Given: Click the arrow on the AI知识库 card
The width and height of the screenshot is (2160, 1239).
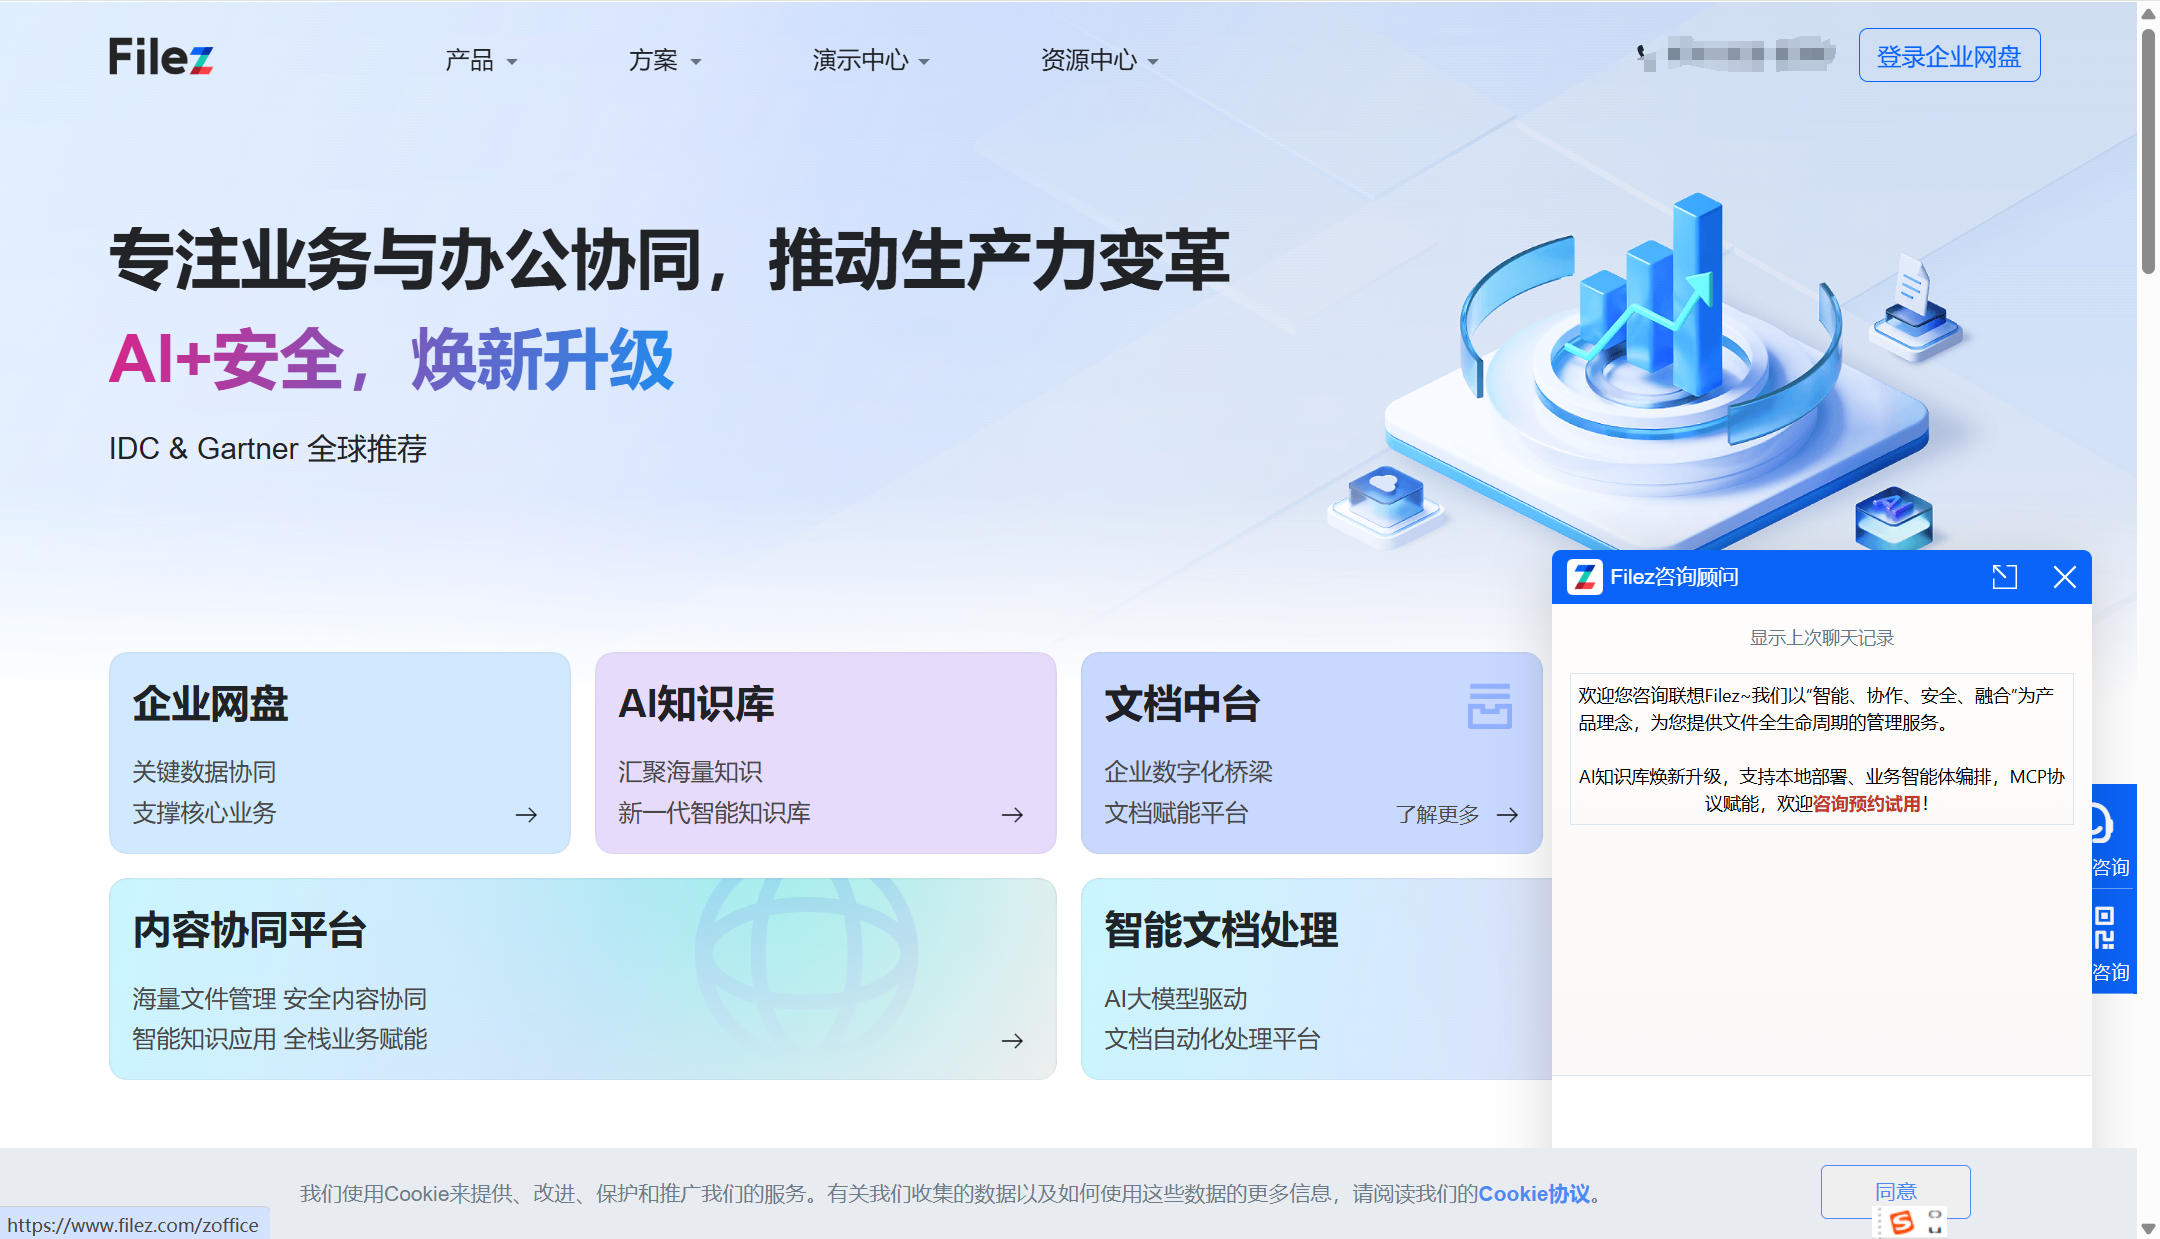Looking at the screenshot, I should coord(1012,814).
